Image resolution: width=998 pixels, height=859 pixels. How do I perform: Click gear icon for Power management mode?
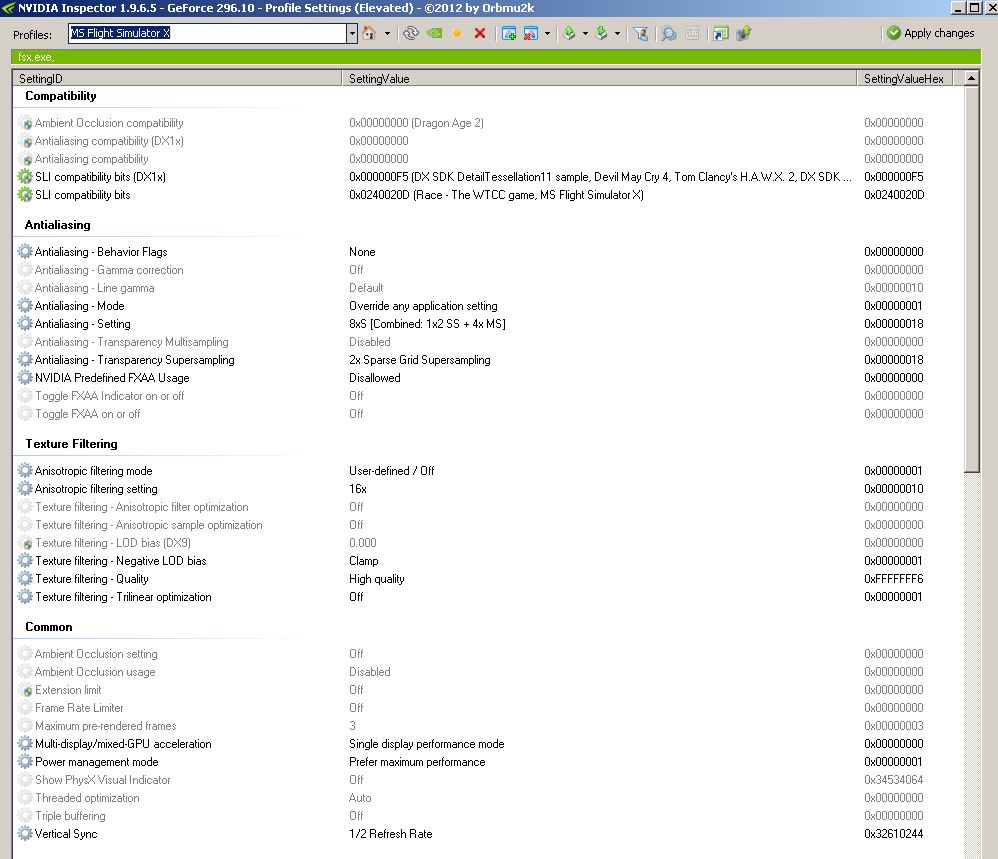[25, 762]
